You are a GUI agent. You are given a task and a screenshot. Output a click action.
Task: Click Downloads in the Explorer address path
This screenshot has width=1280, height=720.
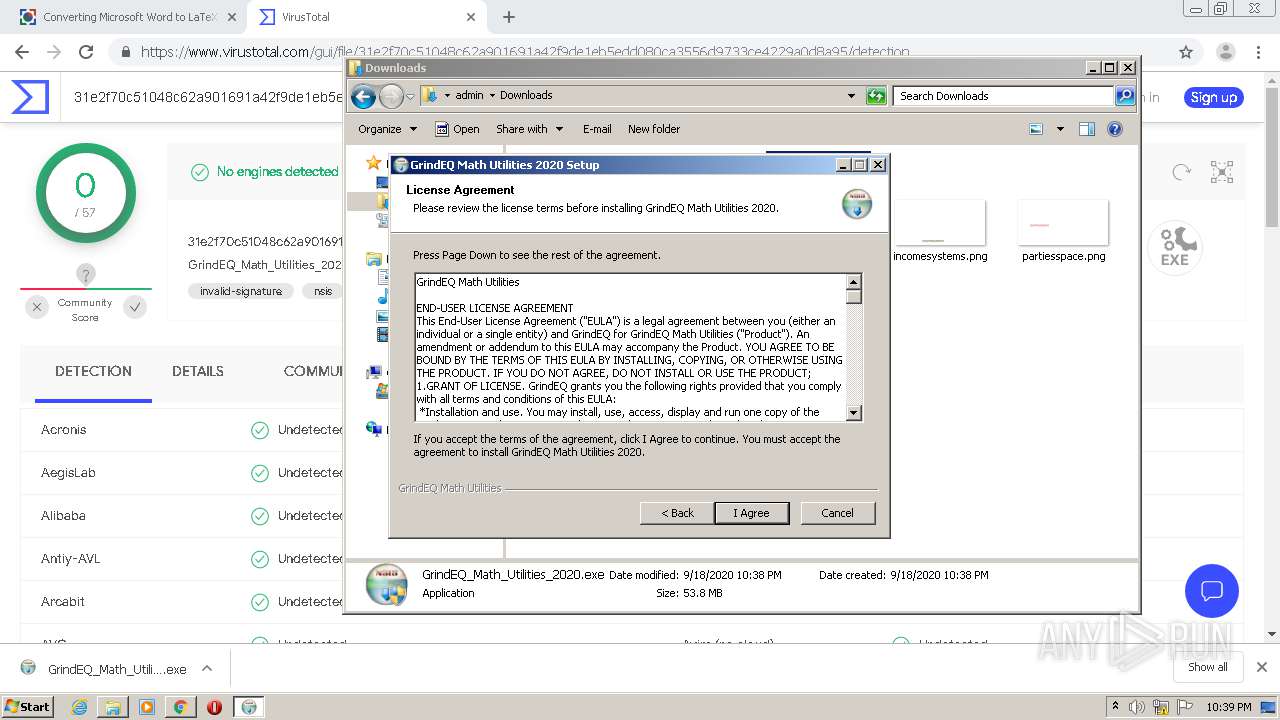tap(526, 96)
